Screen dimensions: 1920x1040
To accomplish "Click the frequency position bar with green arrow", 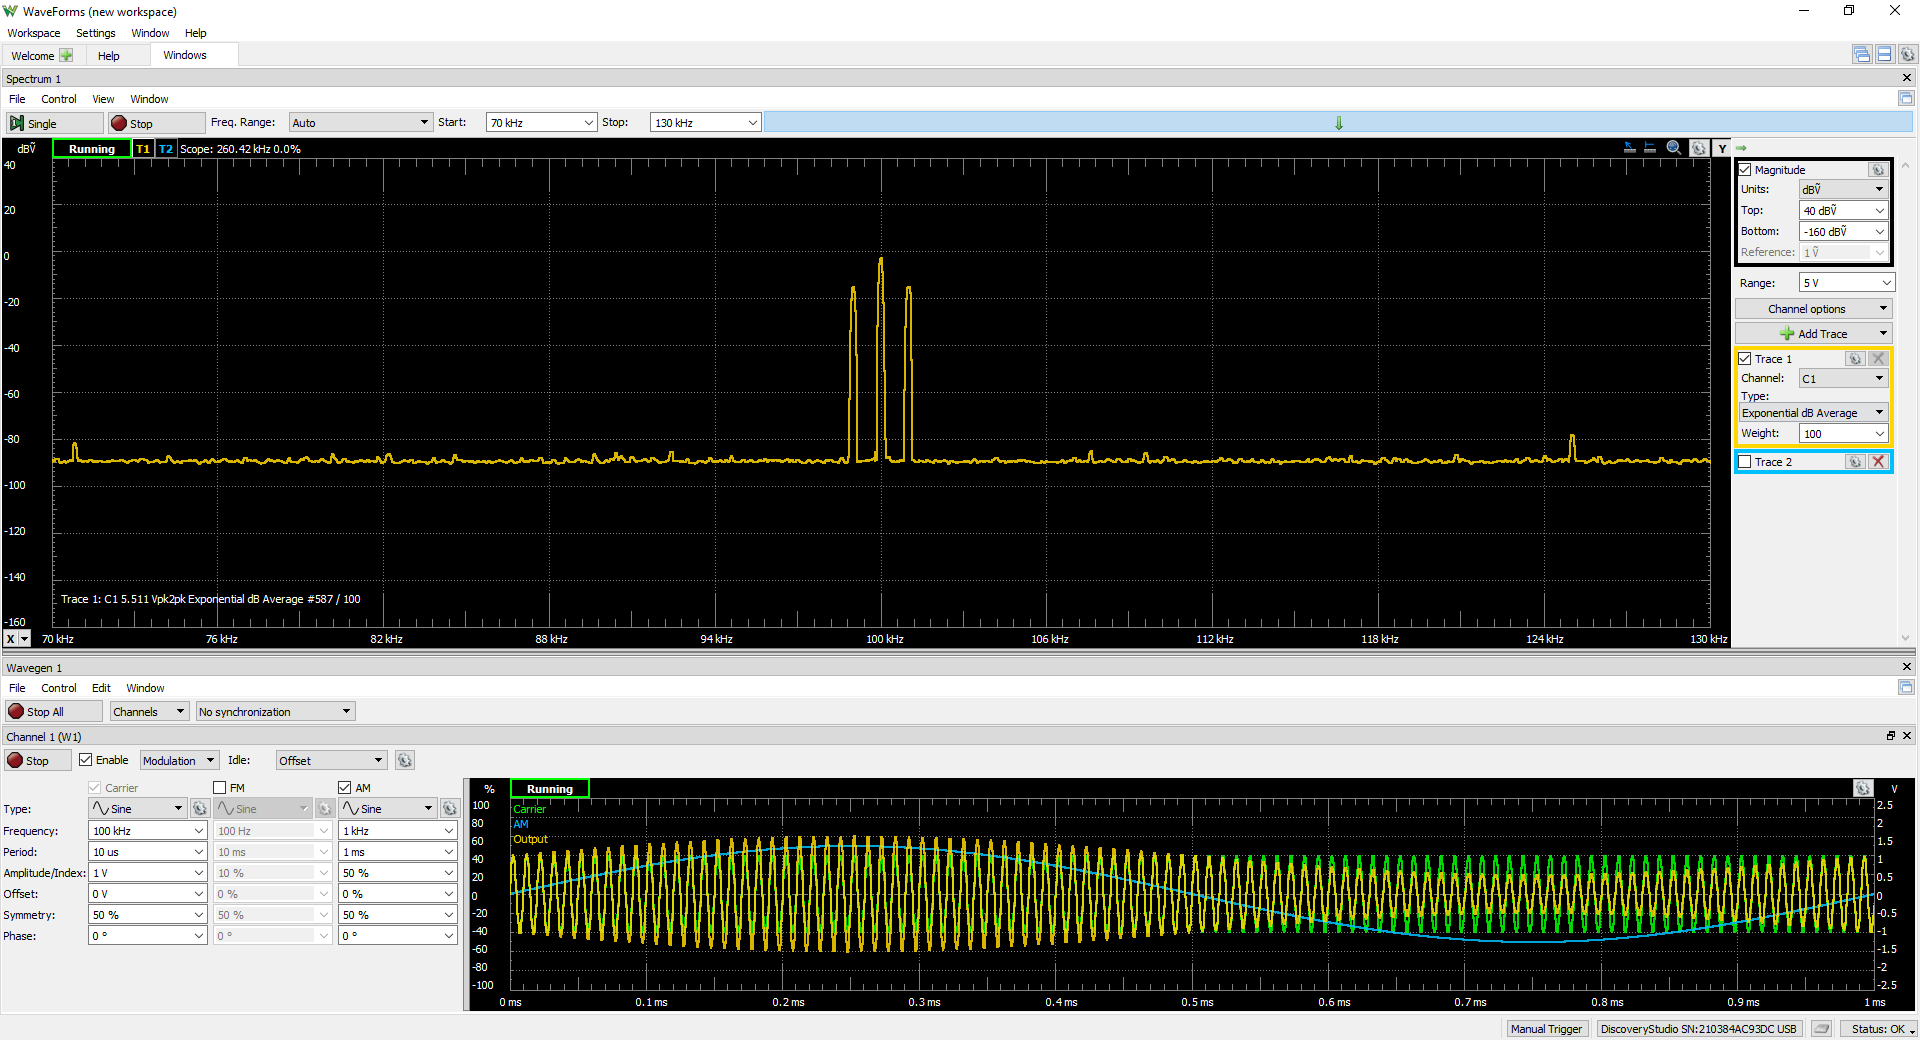I will pos(1338,123).
